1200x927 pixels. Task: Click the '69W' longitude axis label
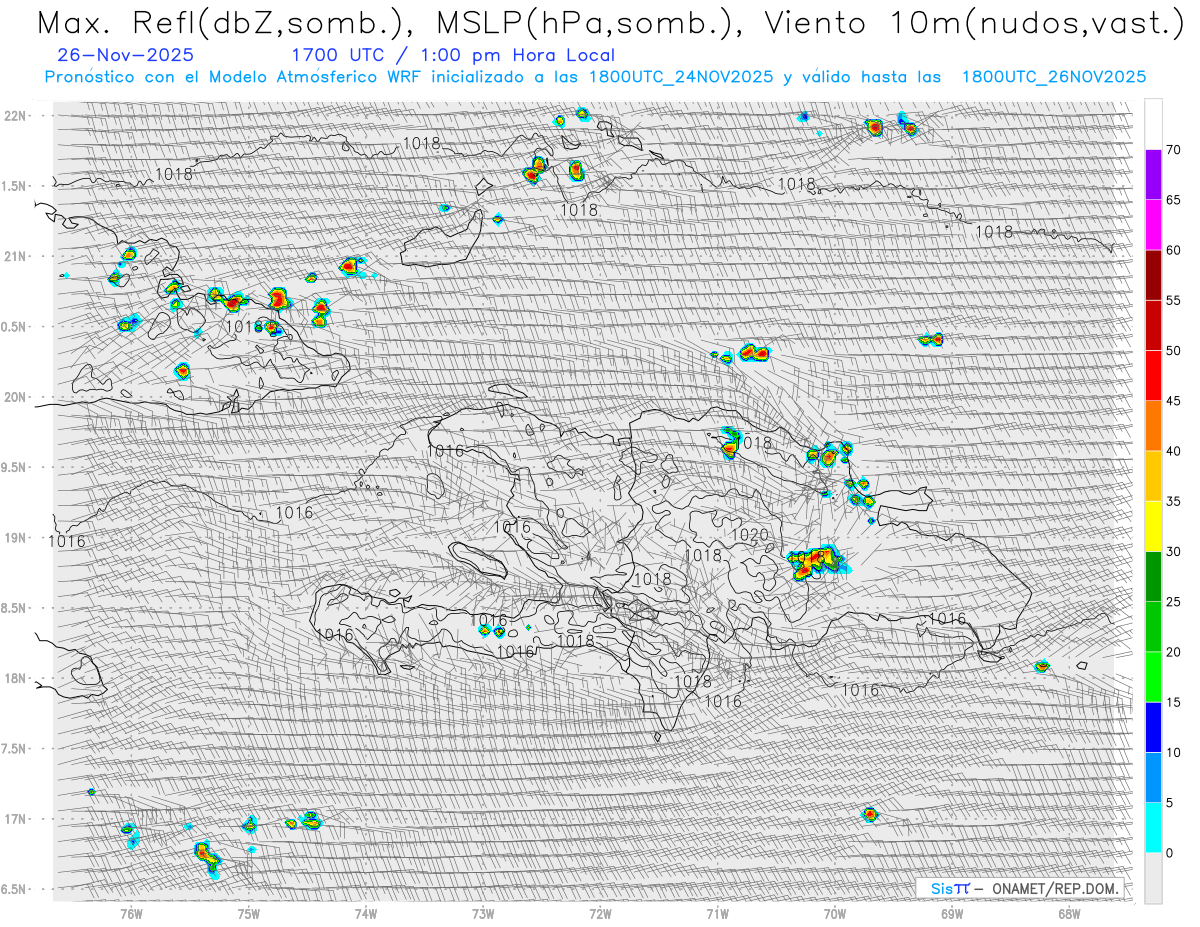(x=952, y=912)
